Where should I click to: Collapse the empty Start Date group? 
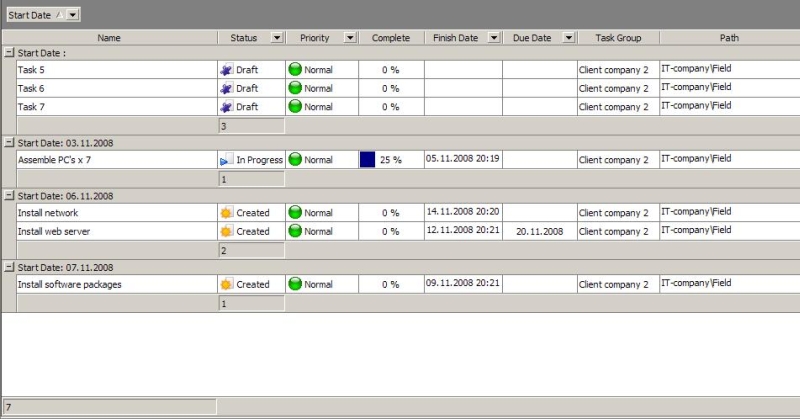pyautogui.click(x=9, y=52)
